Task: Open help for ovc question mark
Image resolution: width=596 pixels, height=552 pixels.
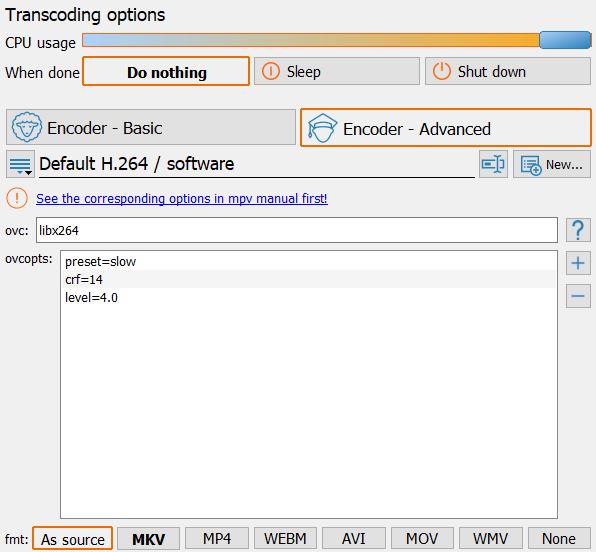Action: [x=578, y=230]
